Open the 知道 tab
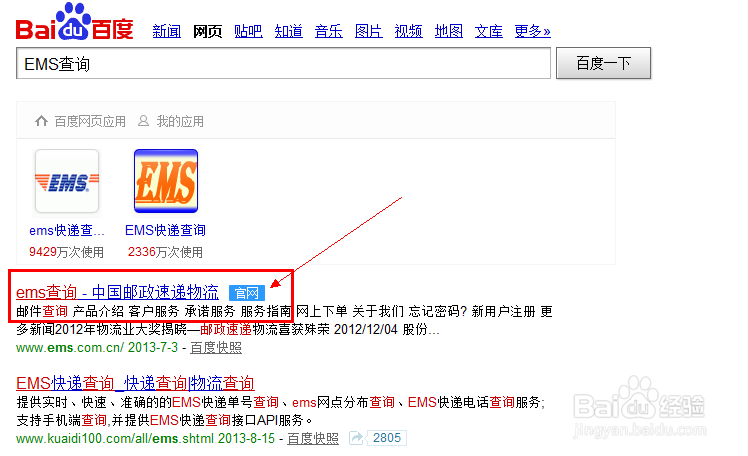 (289, 31)
